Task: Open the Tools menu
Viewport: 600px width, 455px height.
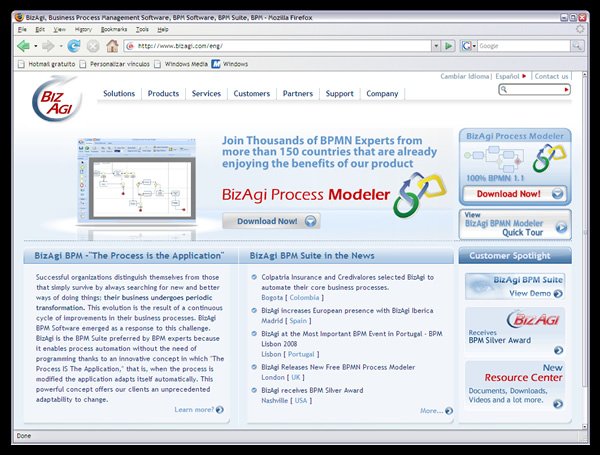Action: (141, 30)
